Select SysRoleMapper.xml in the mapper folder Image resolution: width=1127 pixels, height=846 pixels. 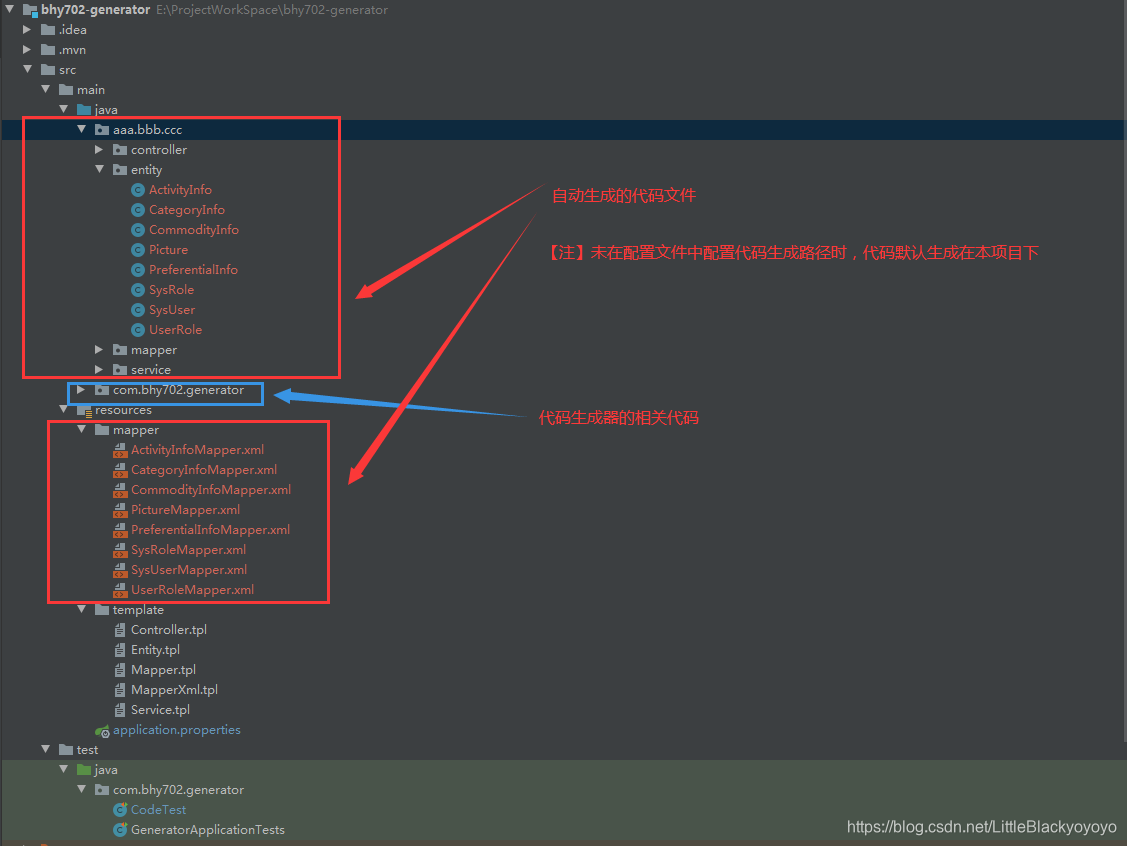tap(188, 550)
